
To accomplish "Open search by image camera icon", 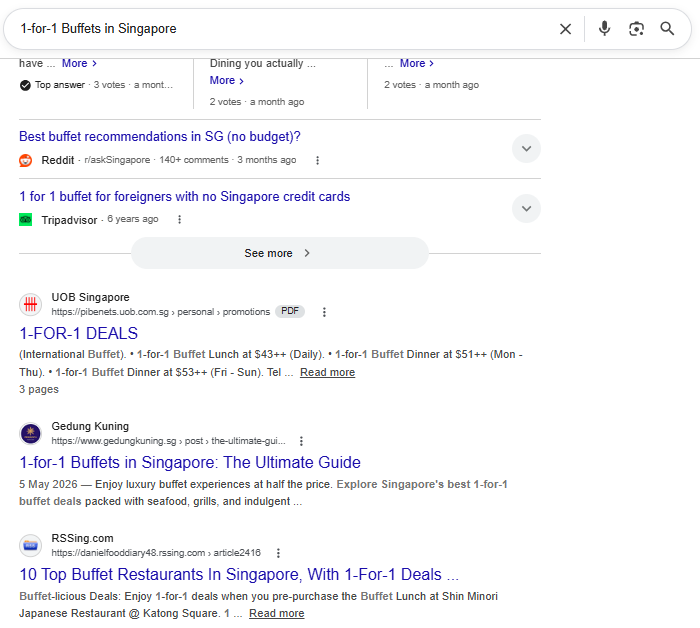I will tap(636, 29).
